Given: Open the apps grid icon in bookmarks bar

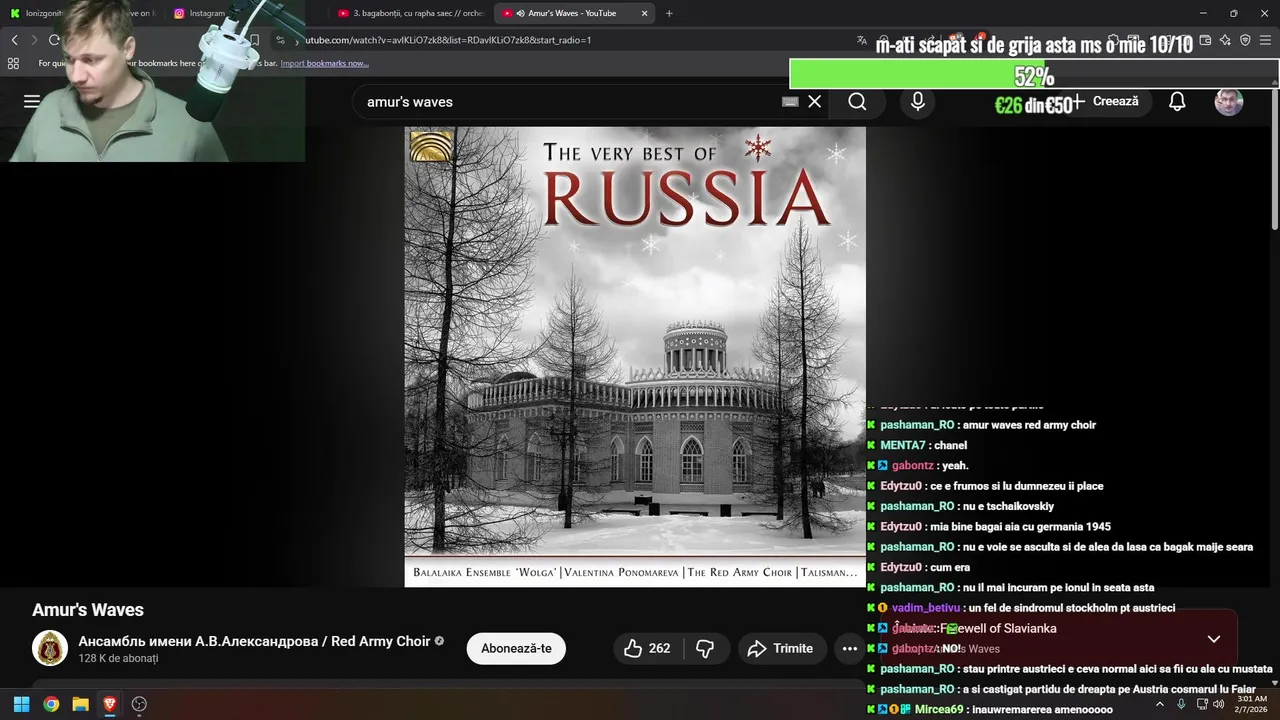Looking at the screenshot, I should tap(13, 63).
